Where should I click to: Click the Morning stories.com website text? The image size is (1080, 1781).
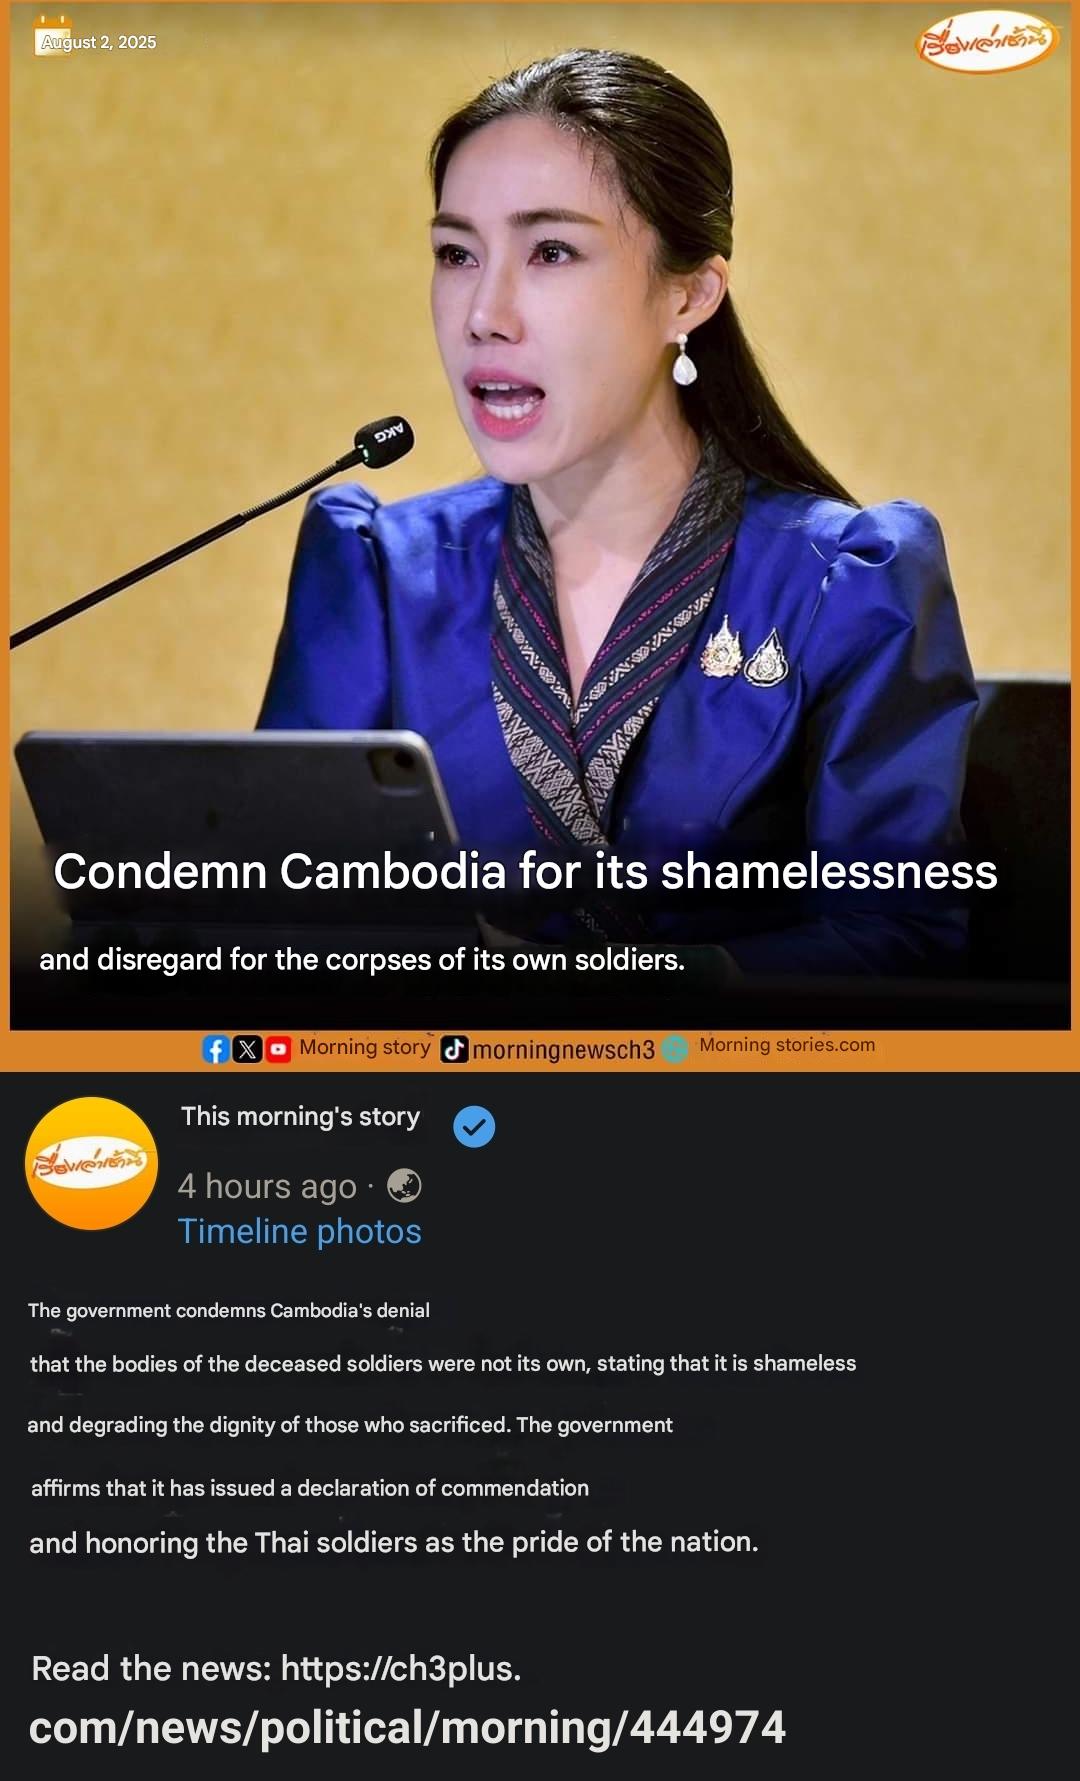click(787, 1045)
